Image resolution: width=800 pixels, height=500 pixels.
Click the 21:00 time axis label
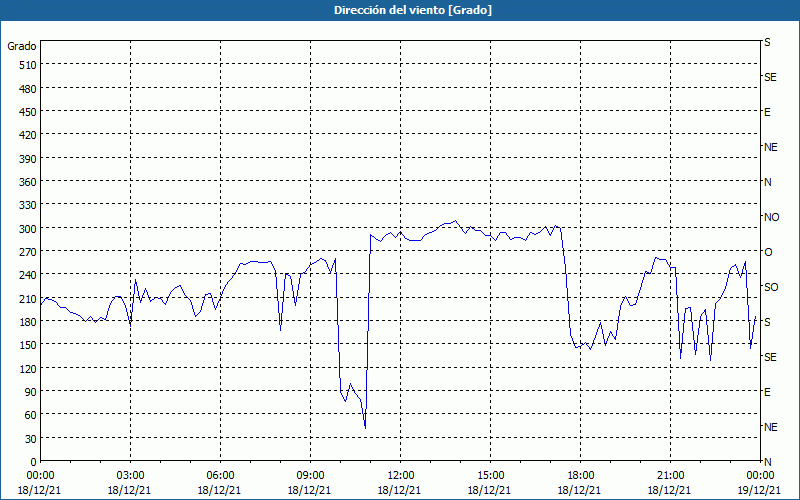[x=670, y=476]
